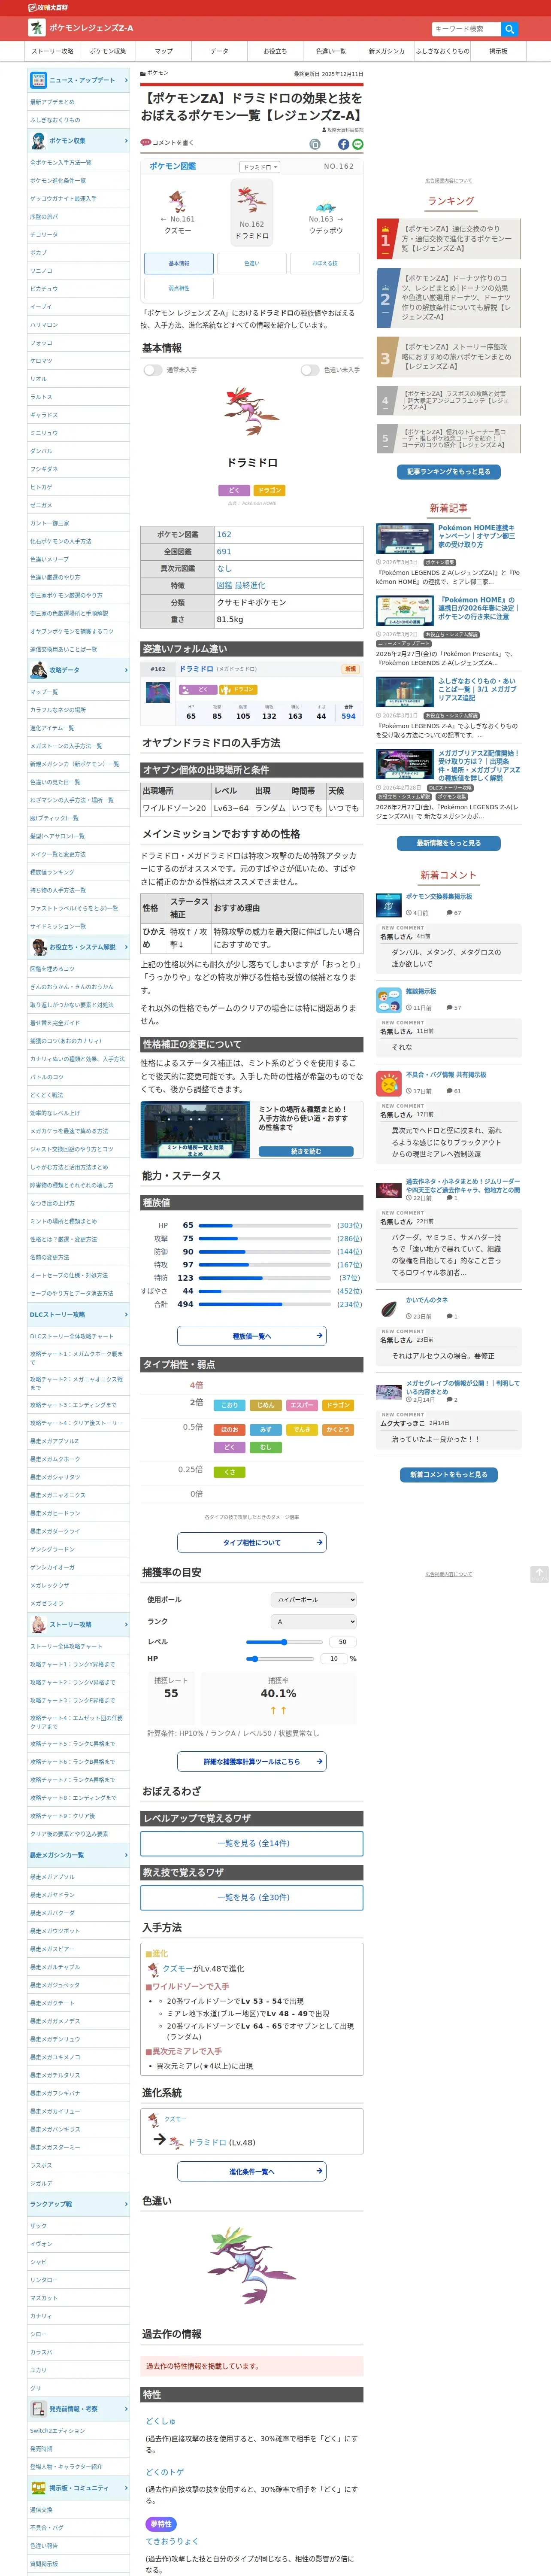Viewport: 551px width, 2576px height.
Task: Click the ストーリー攻略 sidebar section icon
Action: [x=38, y=1625]
